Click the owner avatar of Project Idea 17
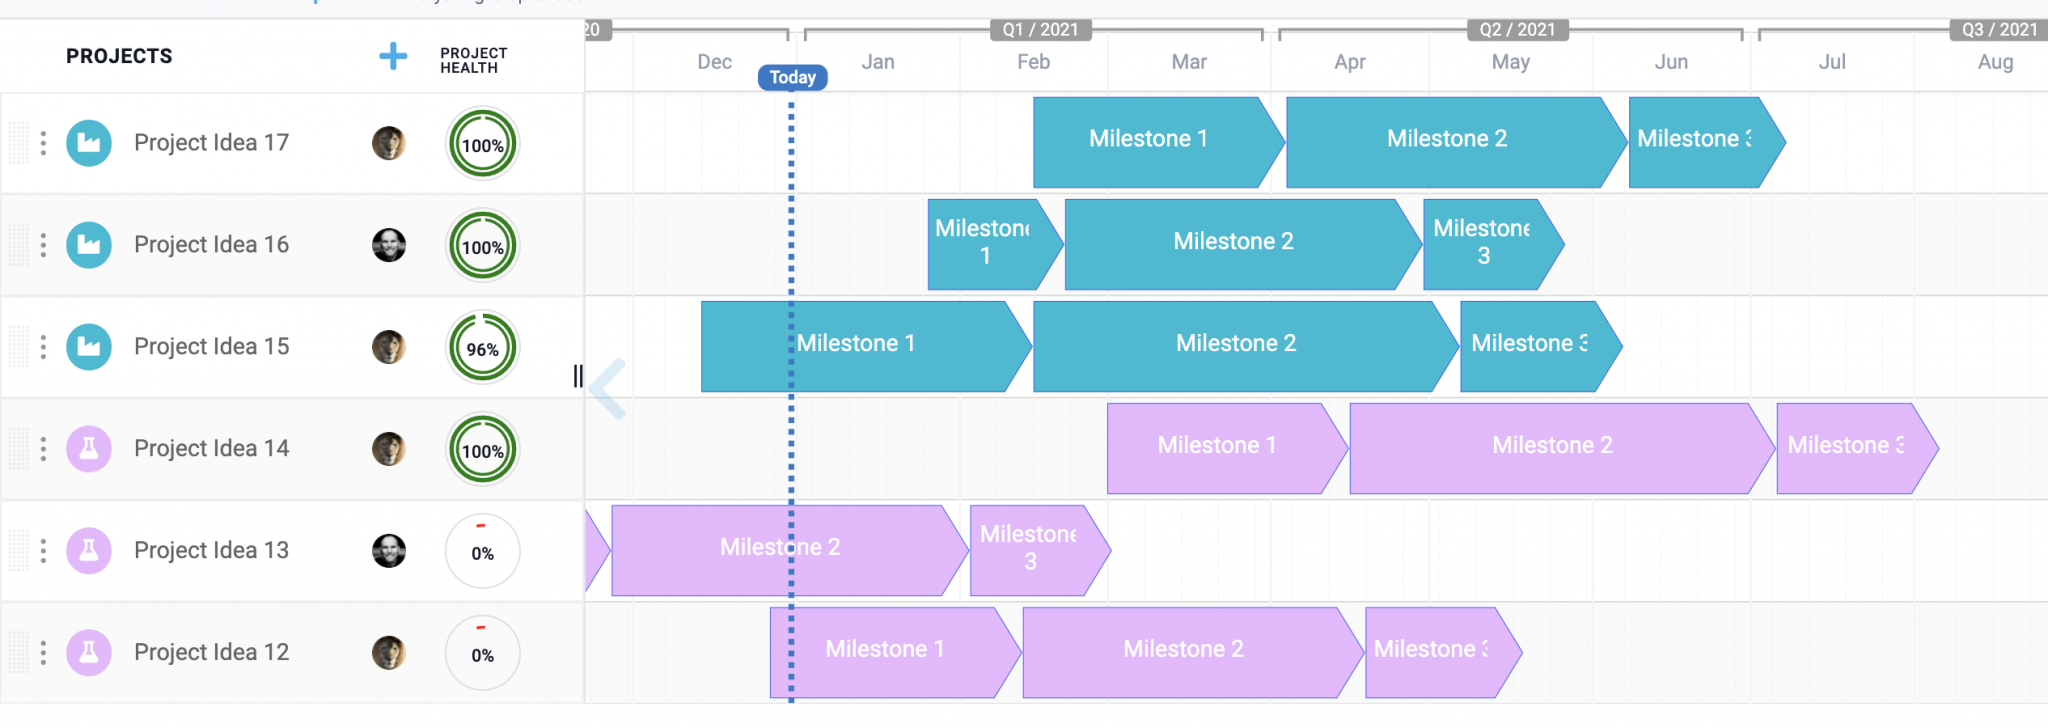Image resolution: width=2048 pixels, height=728 pixels. coord(389,143)
